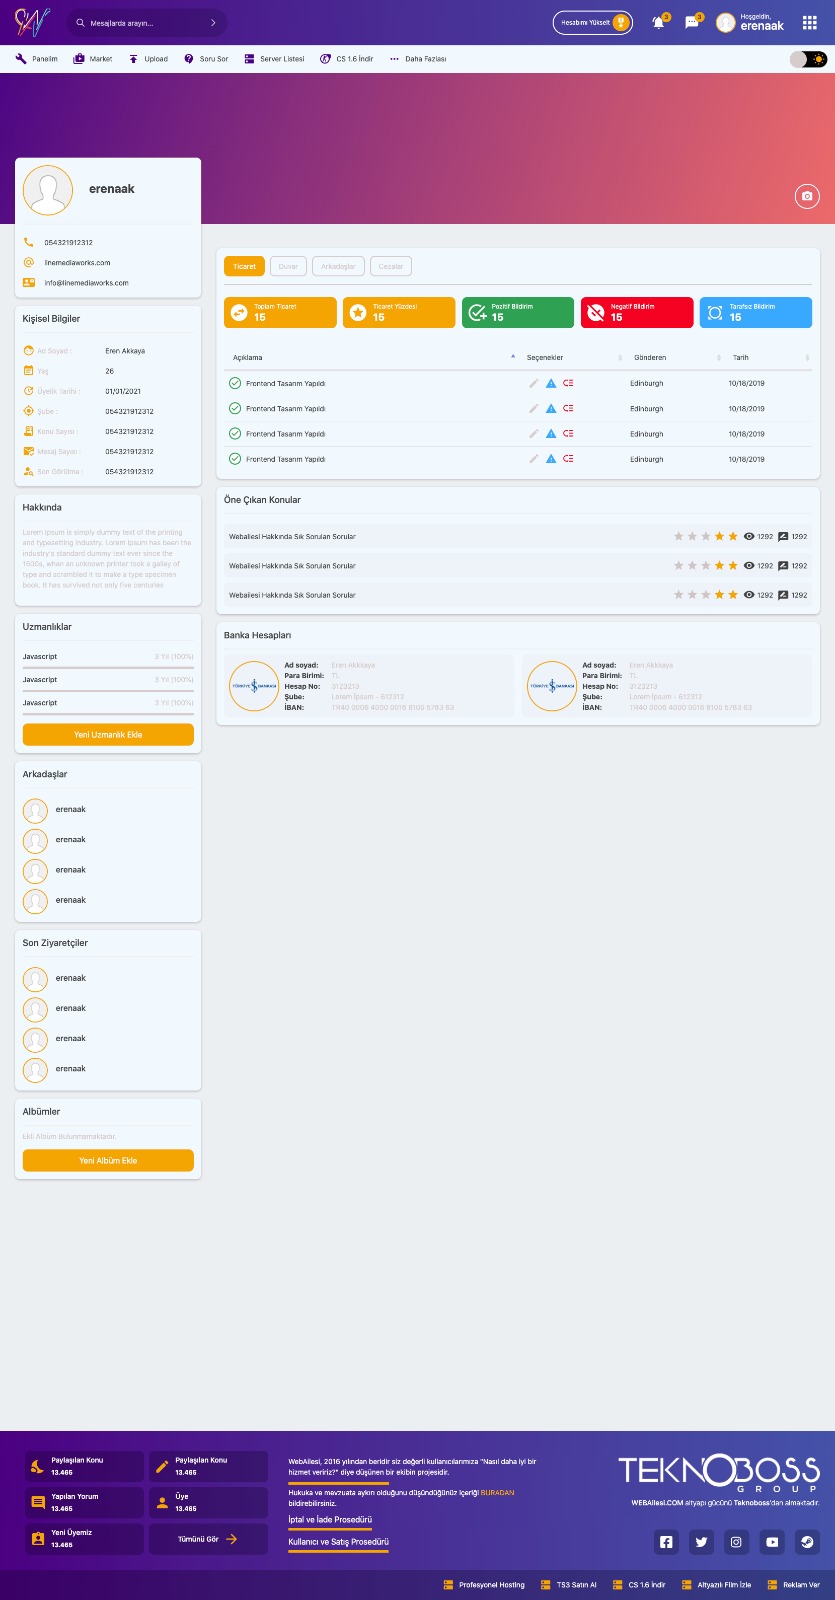Click the linemediaworks.com website text
The height and width of the screenshot is (1600, 835).
click(x=78, y=263)
